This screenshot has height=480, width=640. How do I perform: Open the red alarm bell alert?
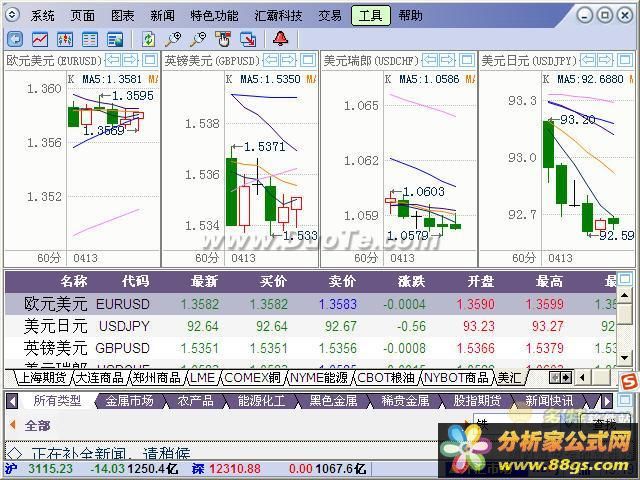coord(281,39)
